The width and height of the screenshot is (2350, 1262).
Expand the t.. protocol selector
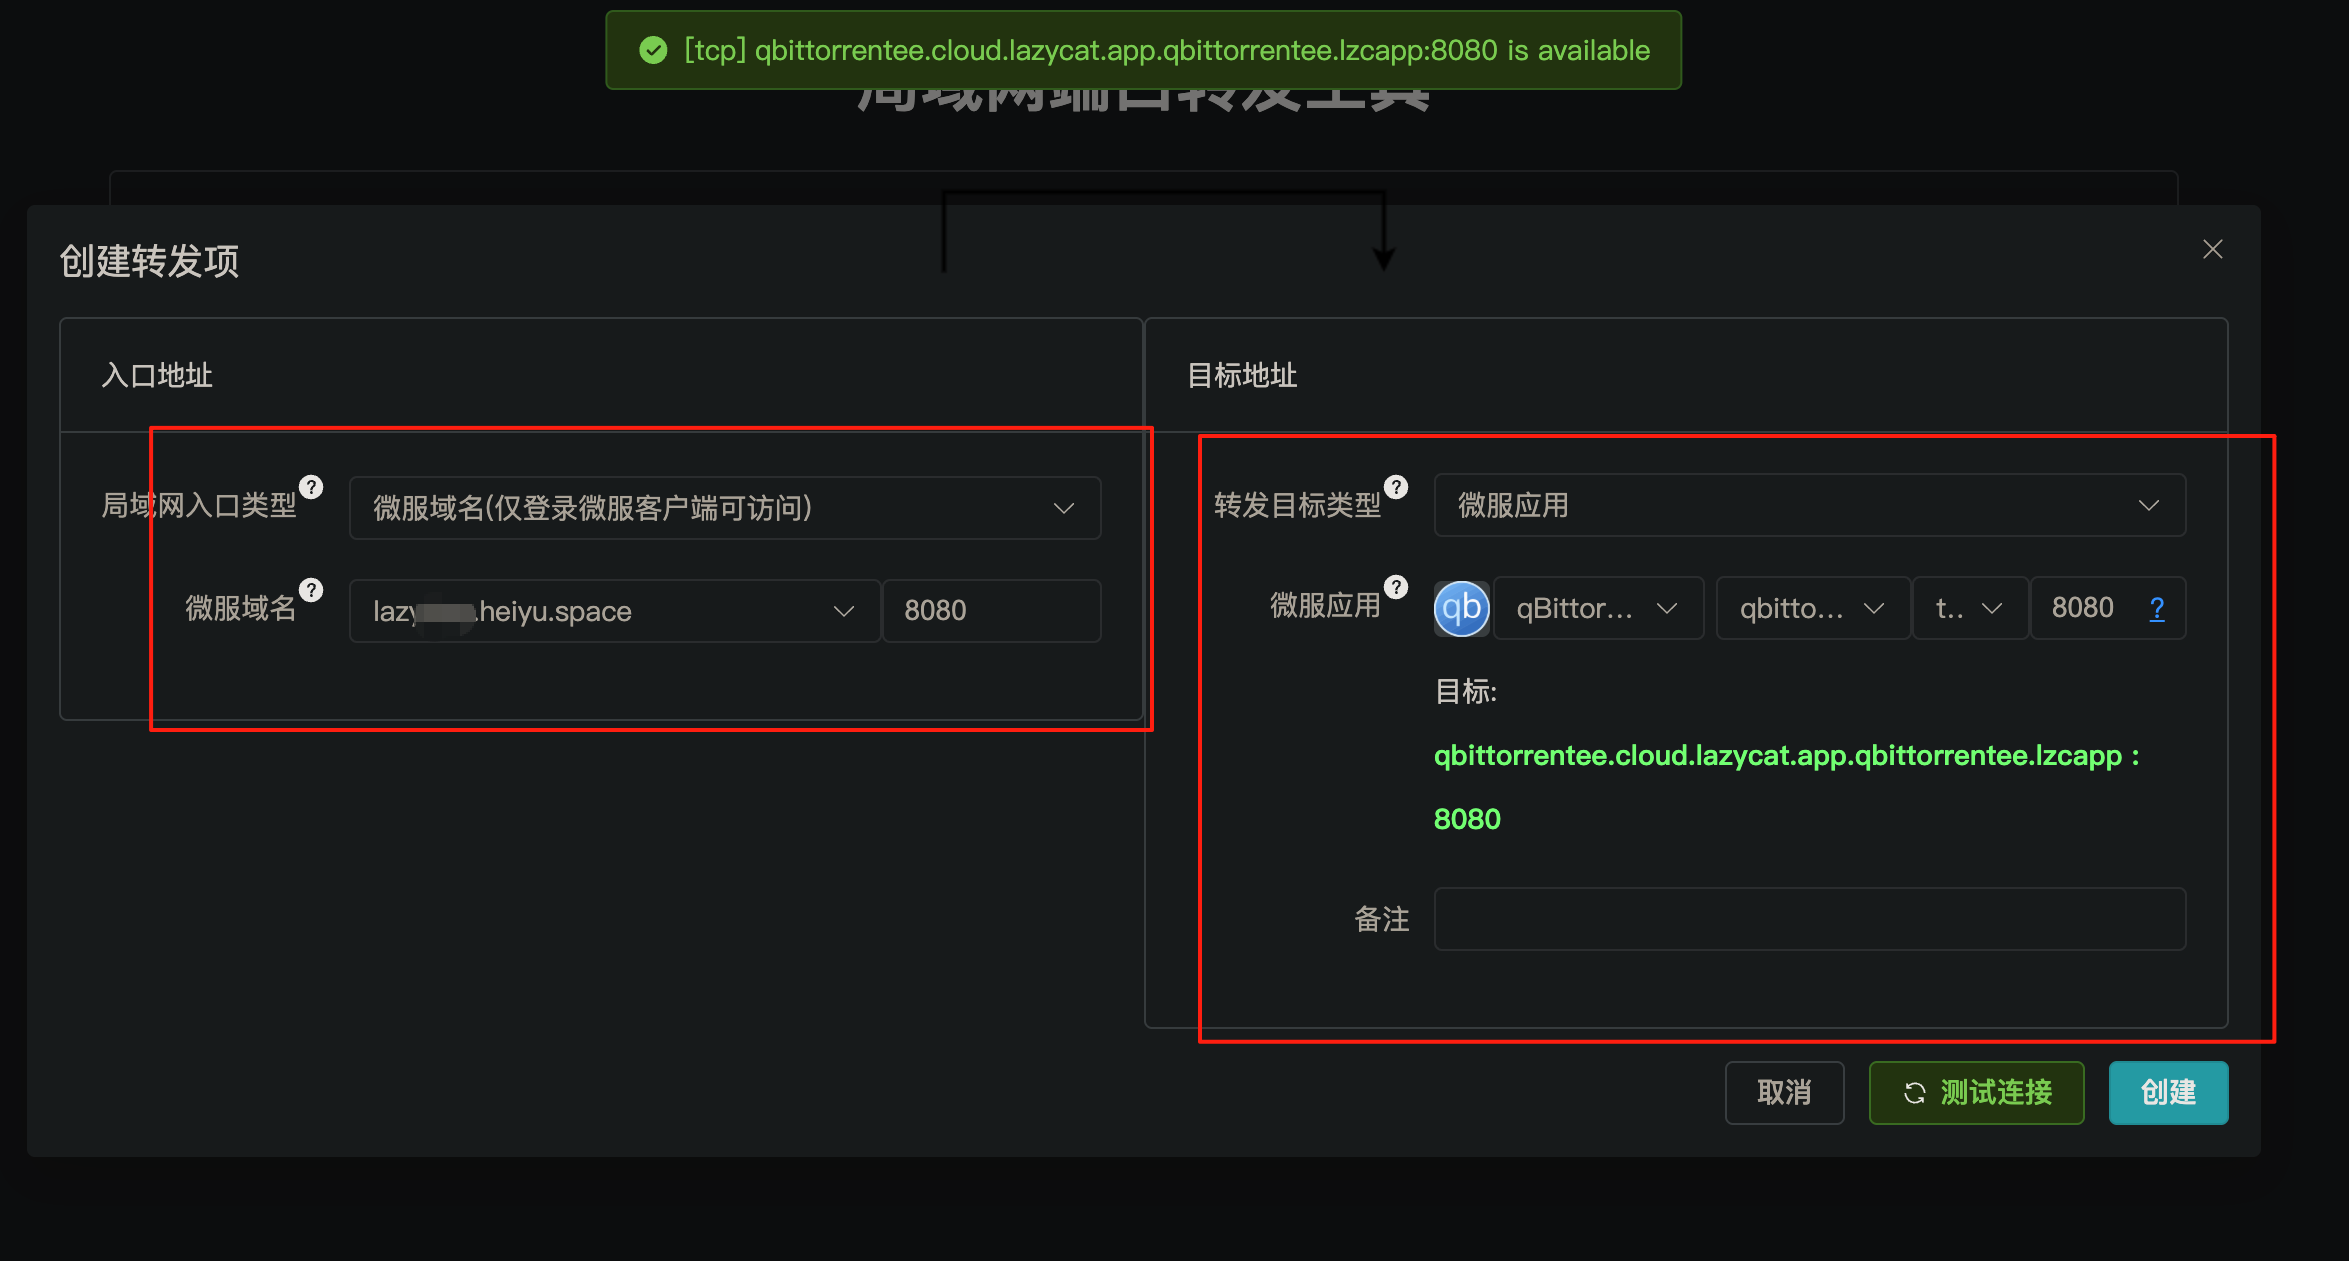(x=1970, y=608)
